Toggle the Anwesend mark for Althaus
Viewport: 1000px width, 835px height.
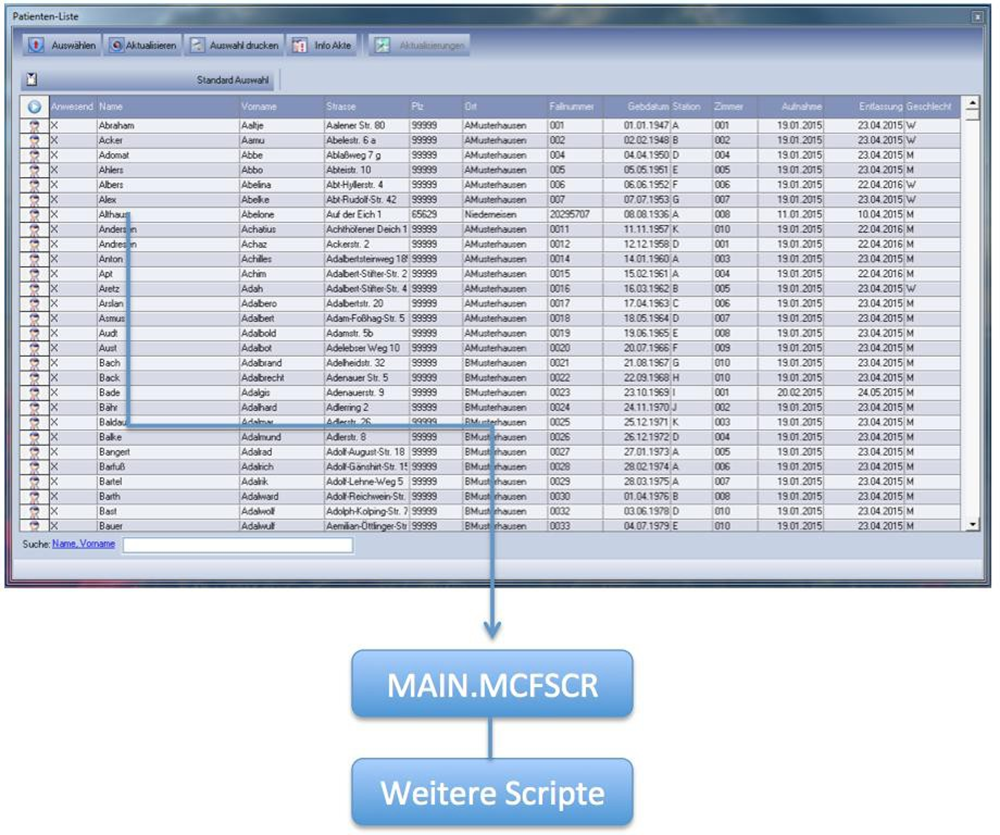point(55,215)
